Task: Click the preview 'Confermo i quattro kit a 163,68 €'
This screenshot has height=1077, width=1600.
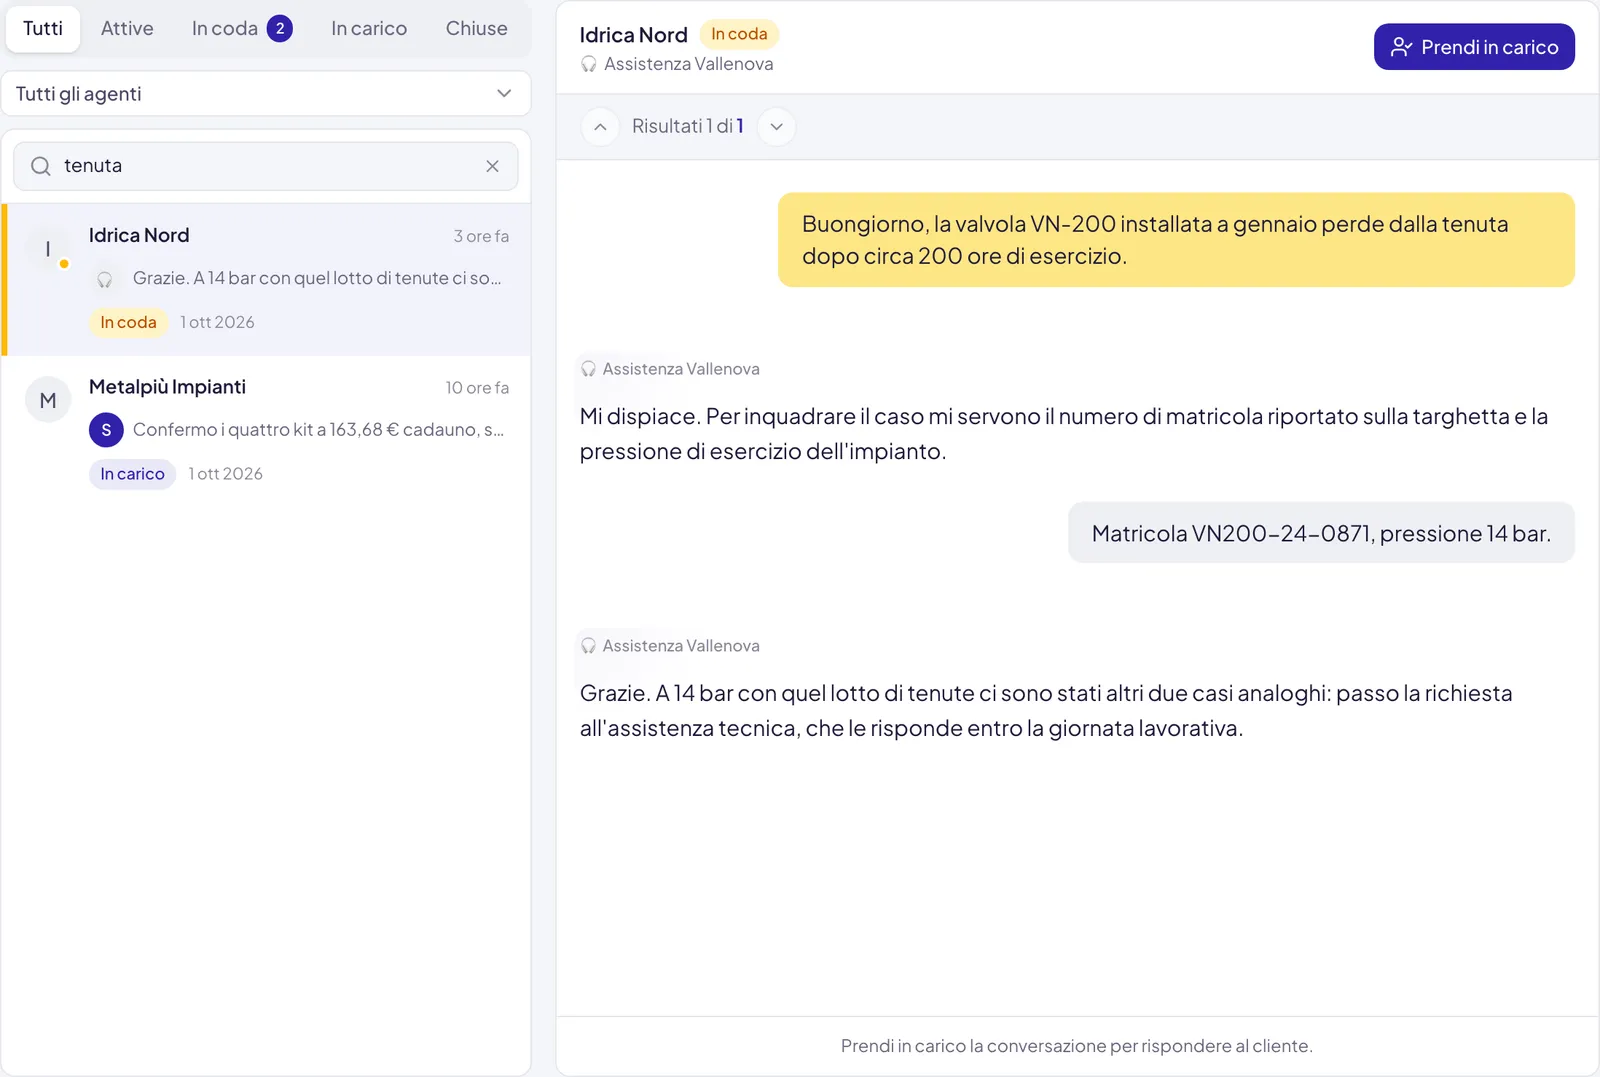Action: click(318, 430)
